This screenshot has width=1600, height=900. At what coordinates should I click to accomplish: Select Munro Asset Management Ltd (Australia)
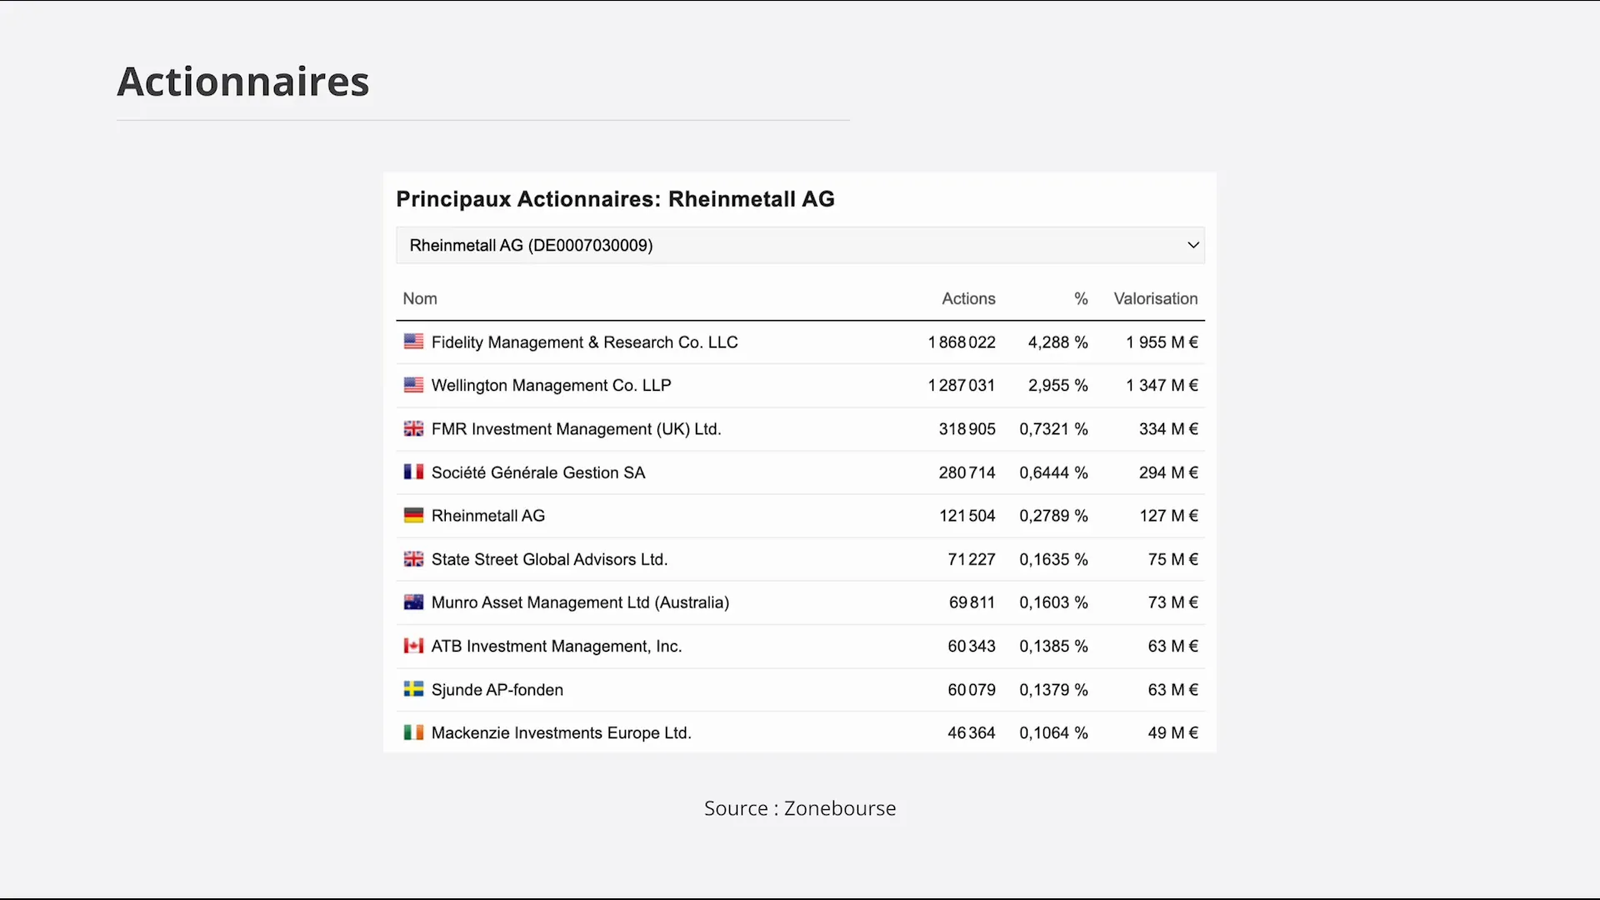[580, 602]
